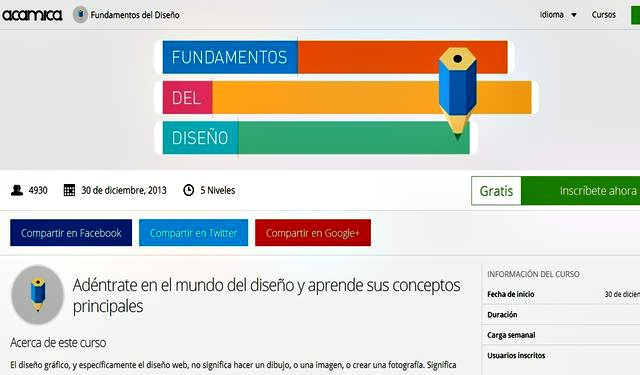Click the Adéntrate en el mundo headline

pyautogui.click(x=267, y=295)
